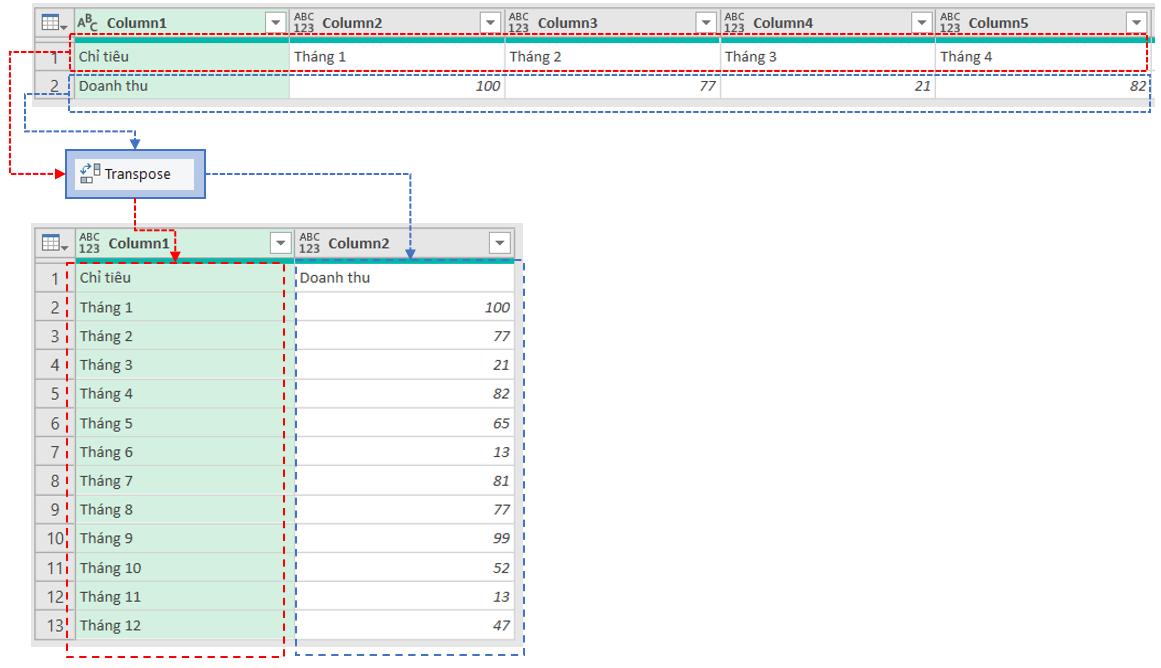The width and height of the screenshot is (1161, 668).
Task: Open the filter dropdown of Column4
Action: [x=921, y=23]
